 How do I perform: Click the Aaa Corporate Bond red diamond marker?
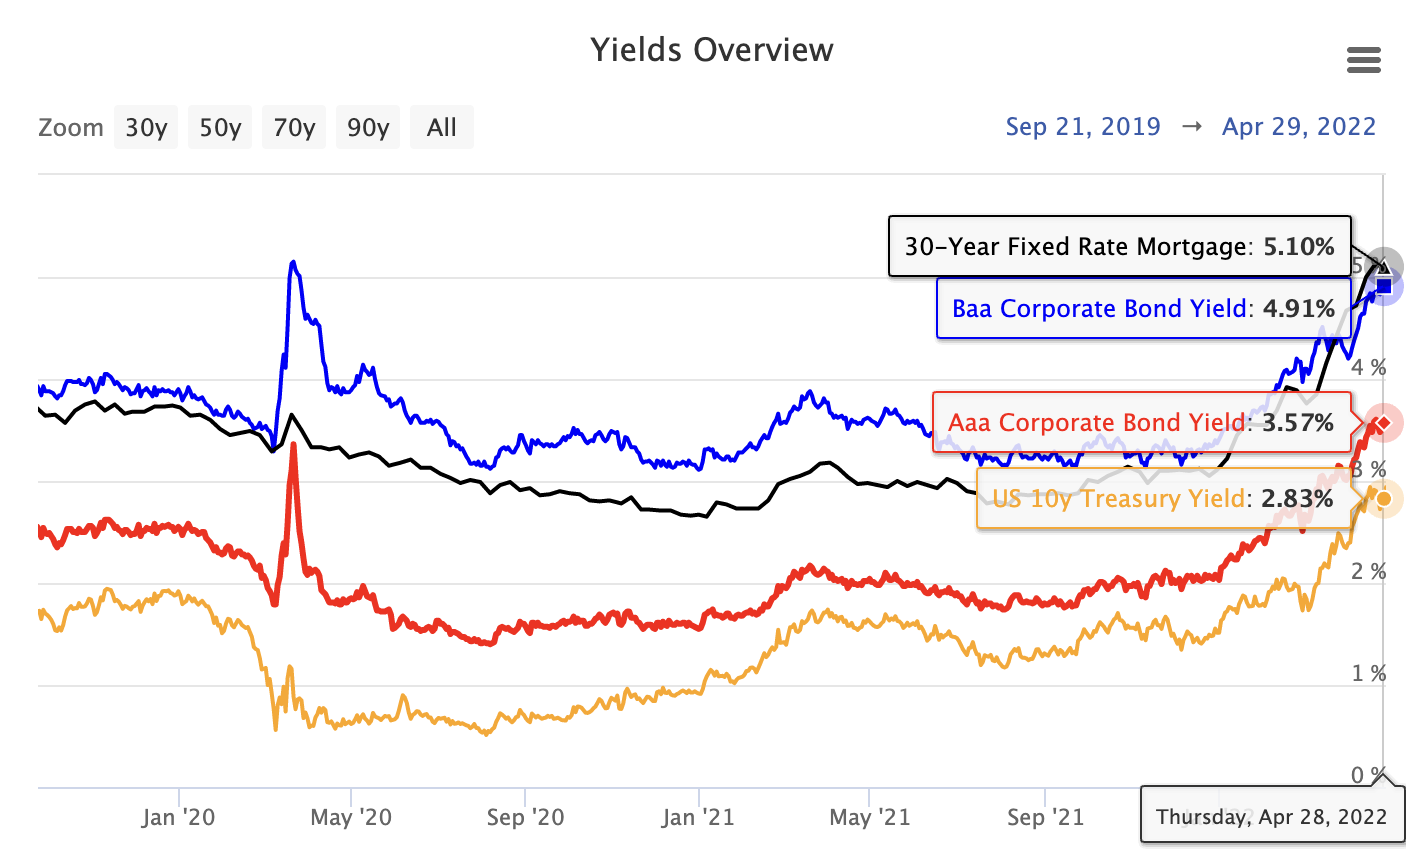[1384, 424]
